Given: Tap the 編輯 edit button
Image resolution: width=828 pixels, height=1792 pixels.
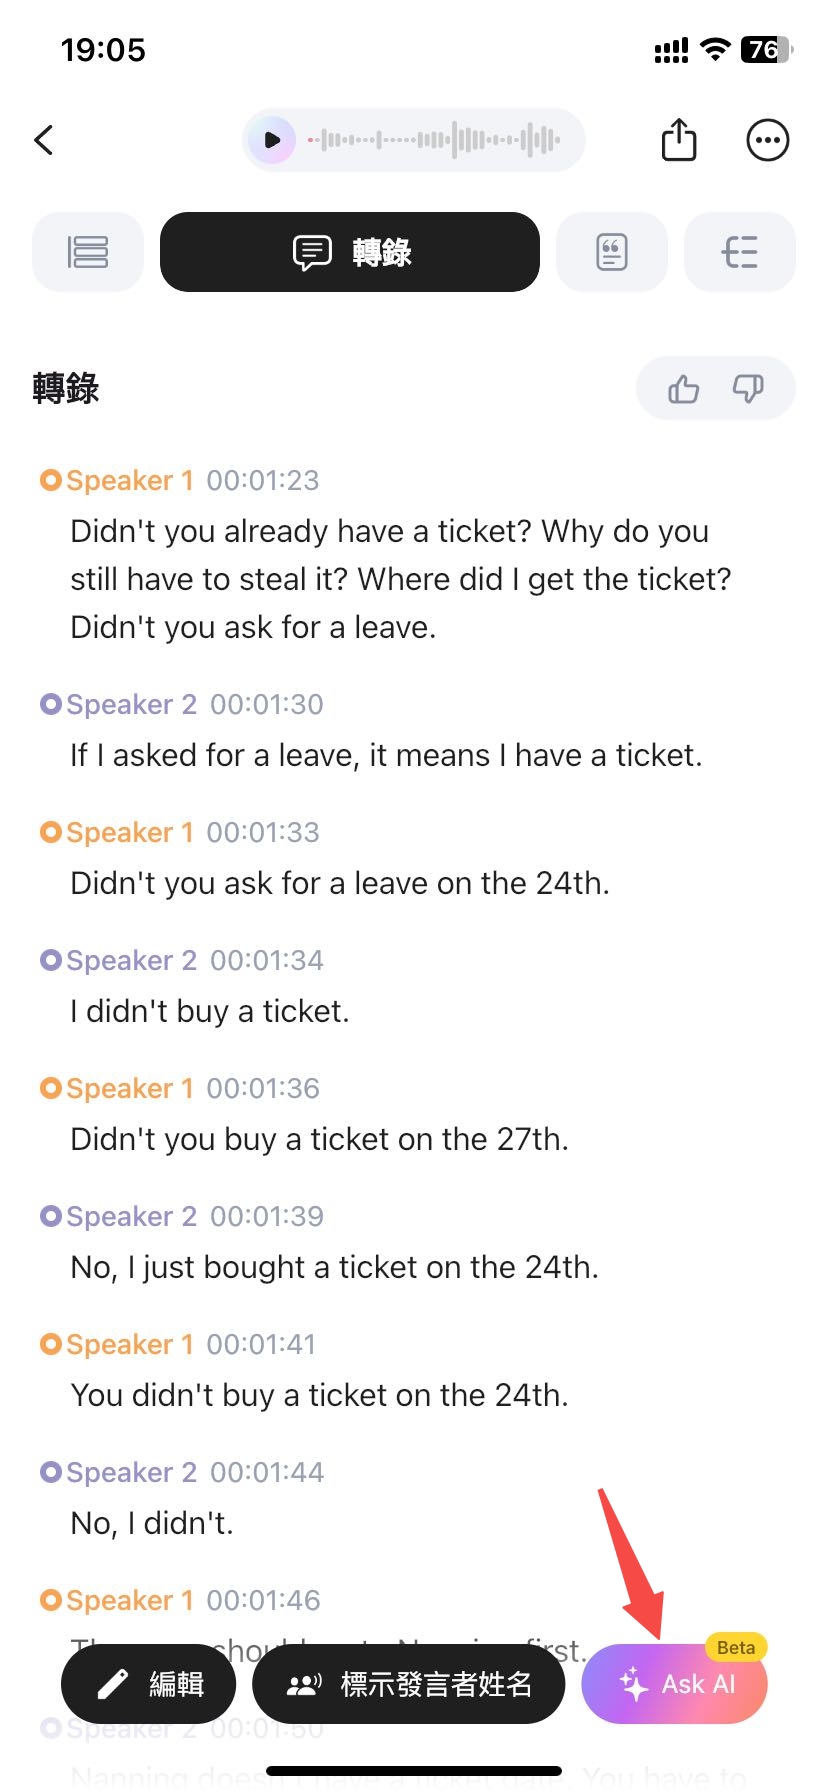Looking at the screenshot, I should (149, 1684).
